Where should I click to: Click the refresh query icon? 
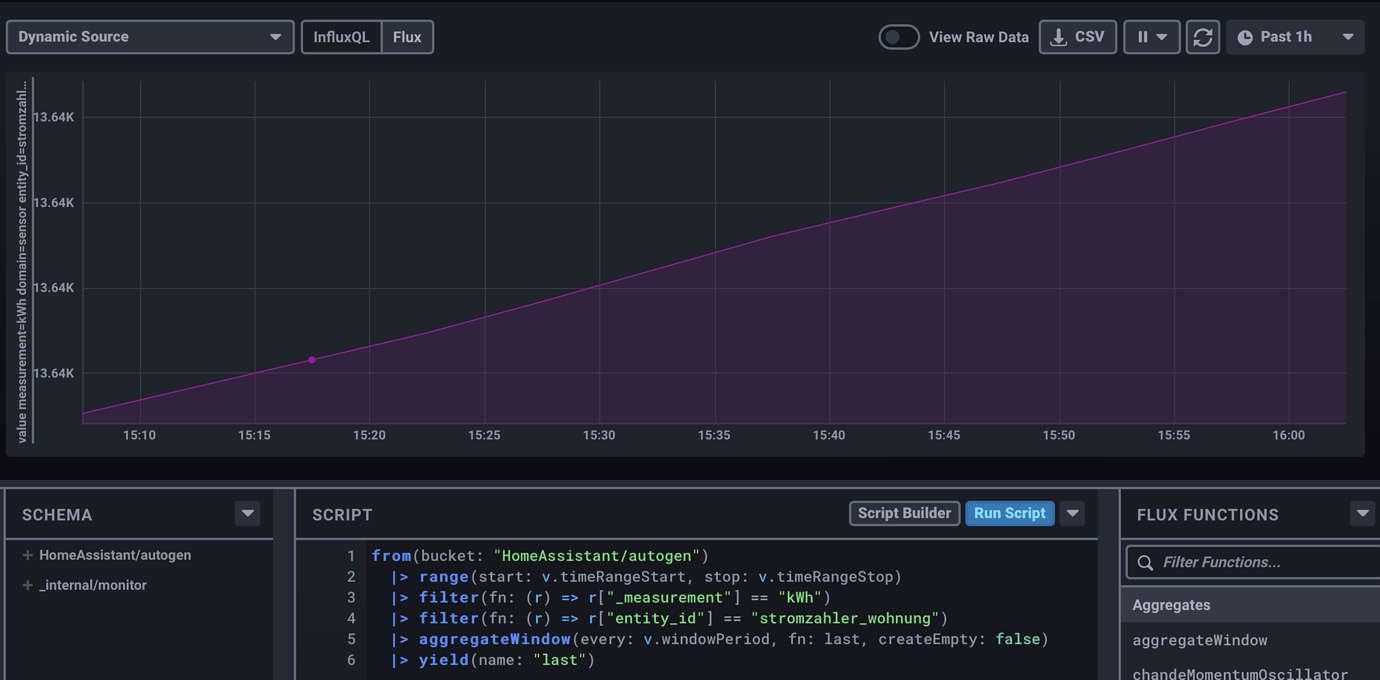(x=1202, y=36)
